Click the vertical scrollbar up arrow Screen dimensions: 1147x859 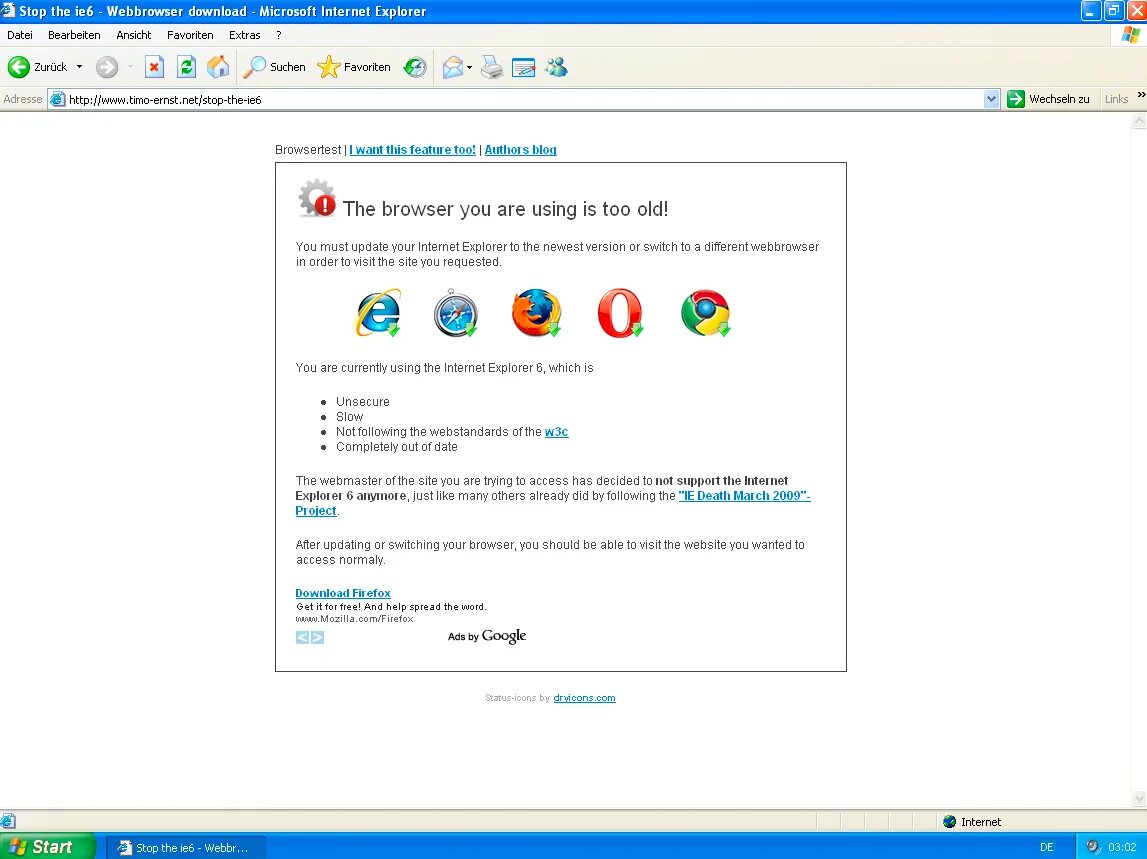pos(1139,121)
